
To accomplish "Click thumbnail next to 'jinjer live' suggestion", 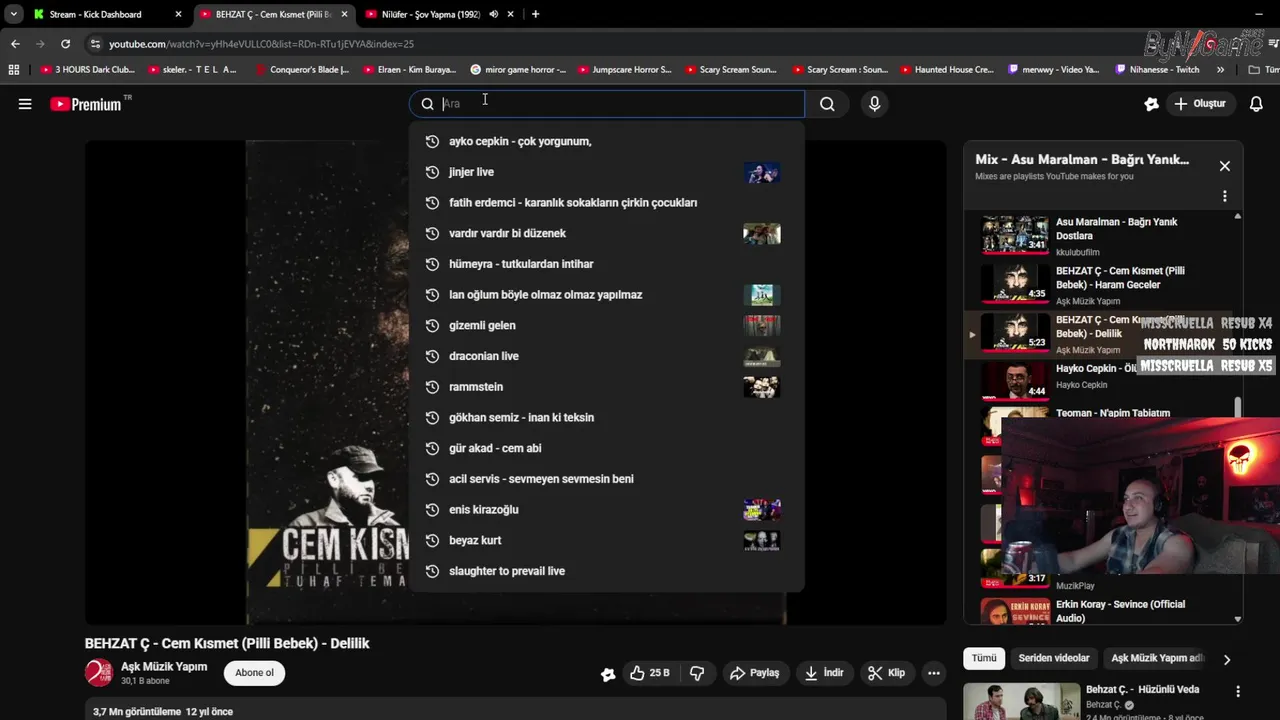I will coord(761,172).
